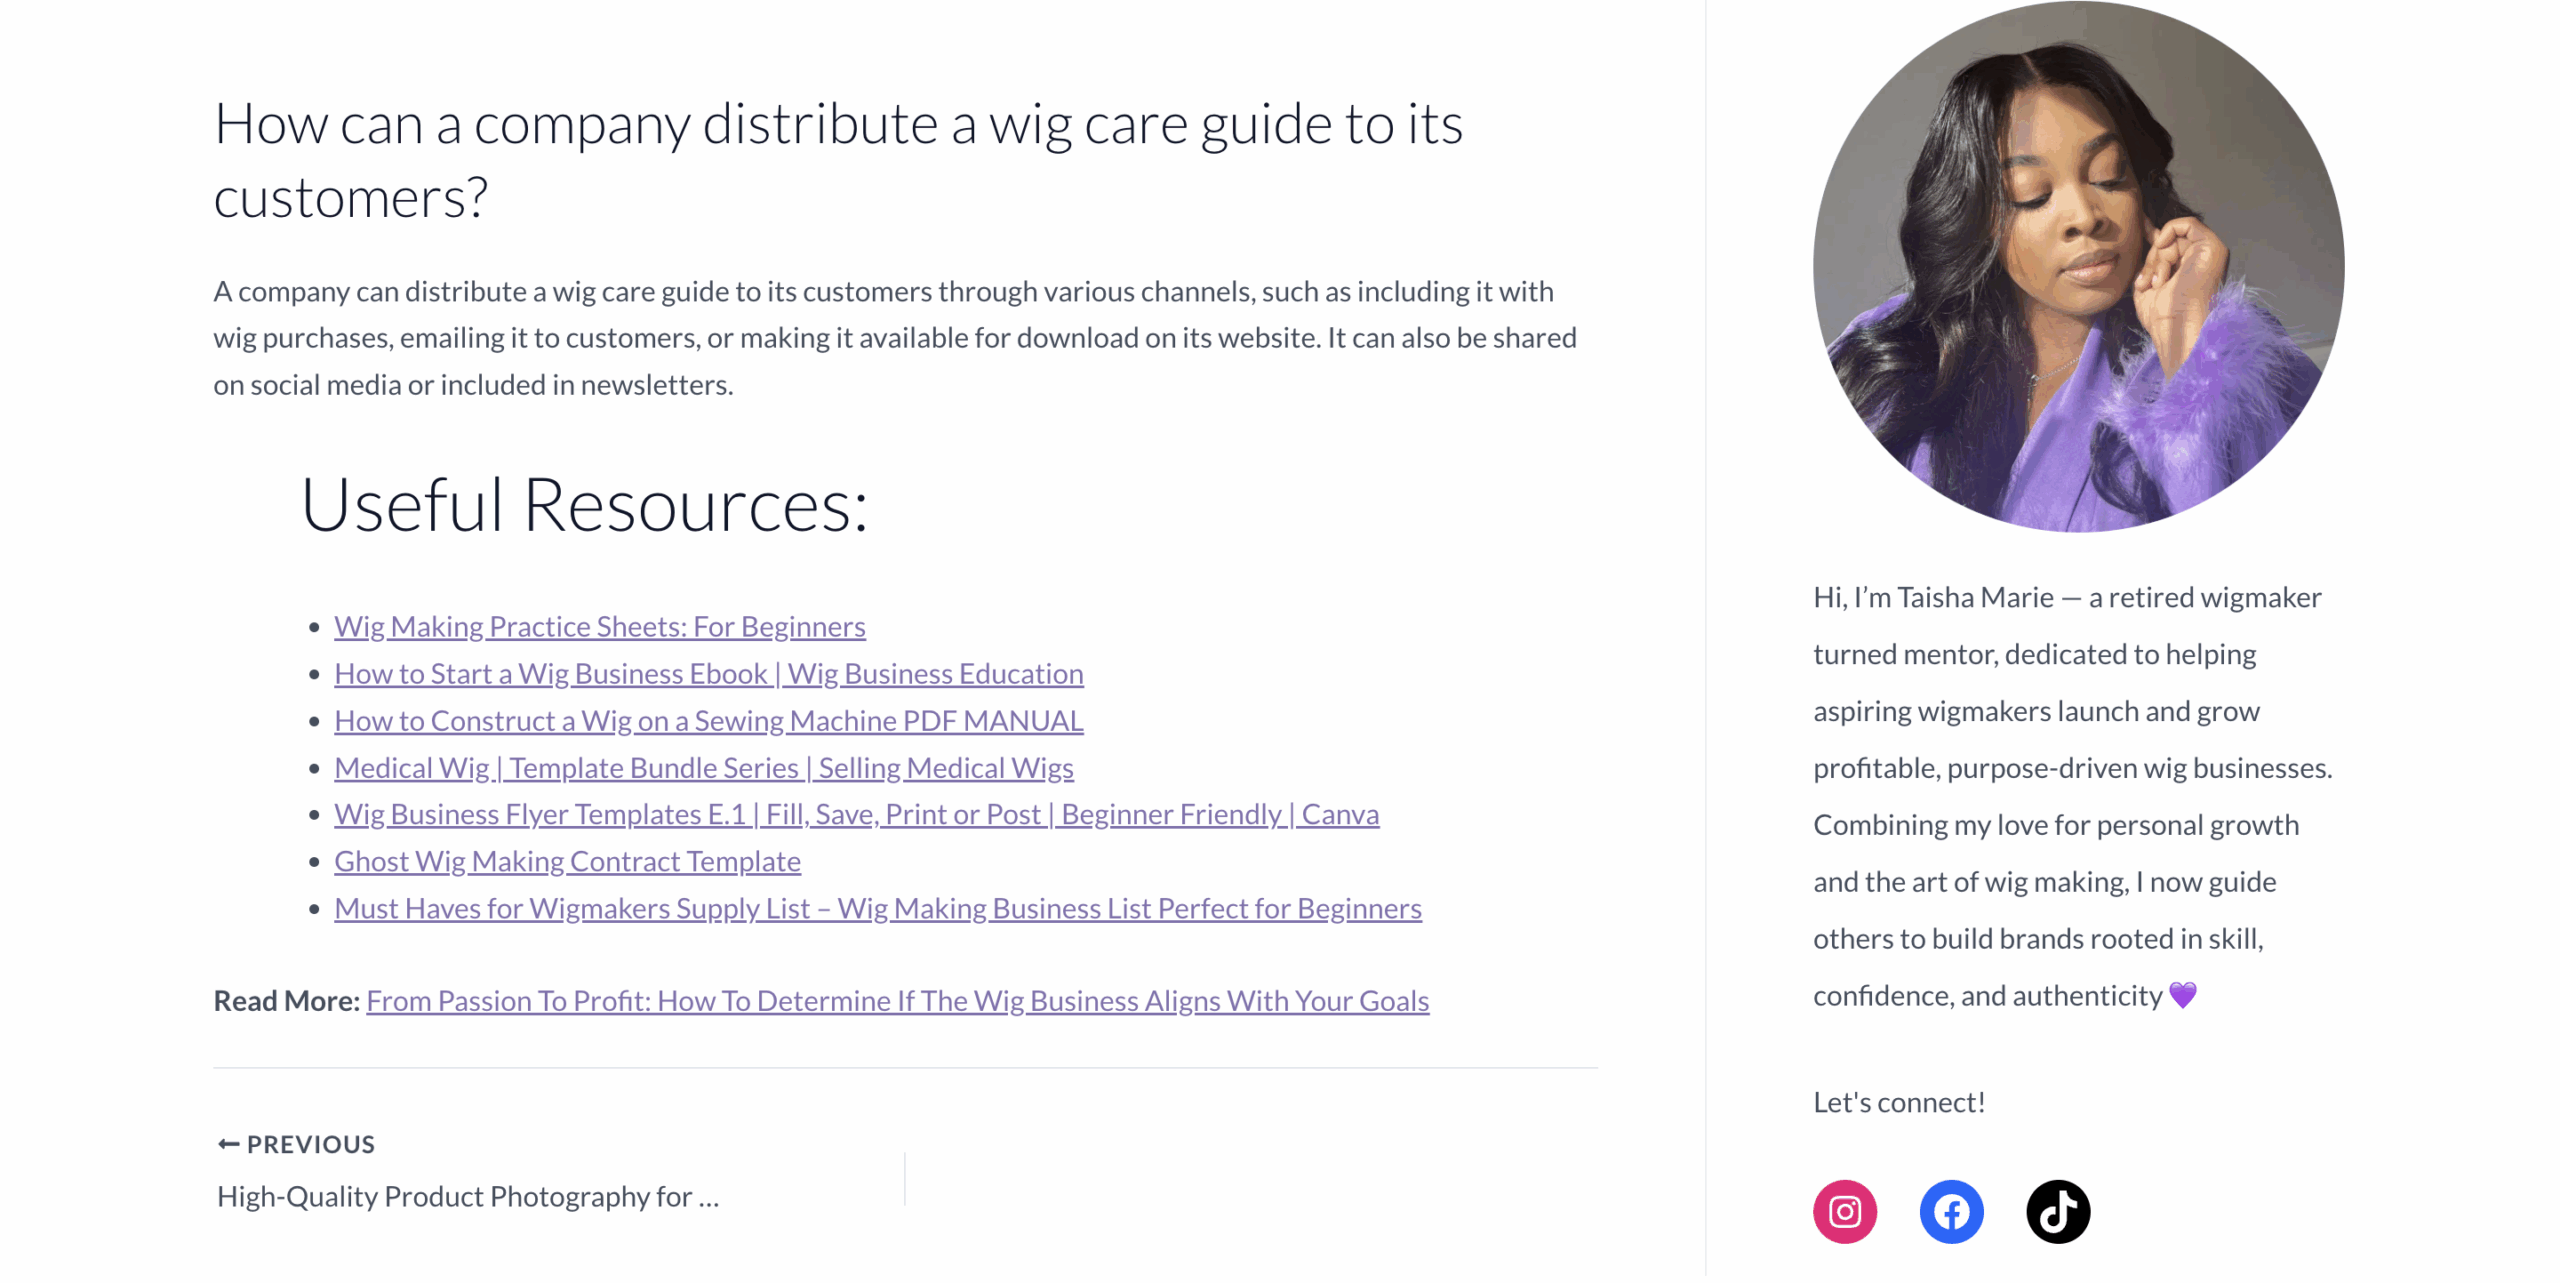
Task: Open High-Quality Product Photography previous post title
Action: (467, 1196)
